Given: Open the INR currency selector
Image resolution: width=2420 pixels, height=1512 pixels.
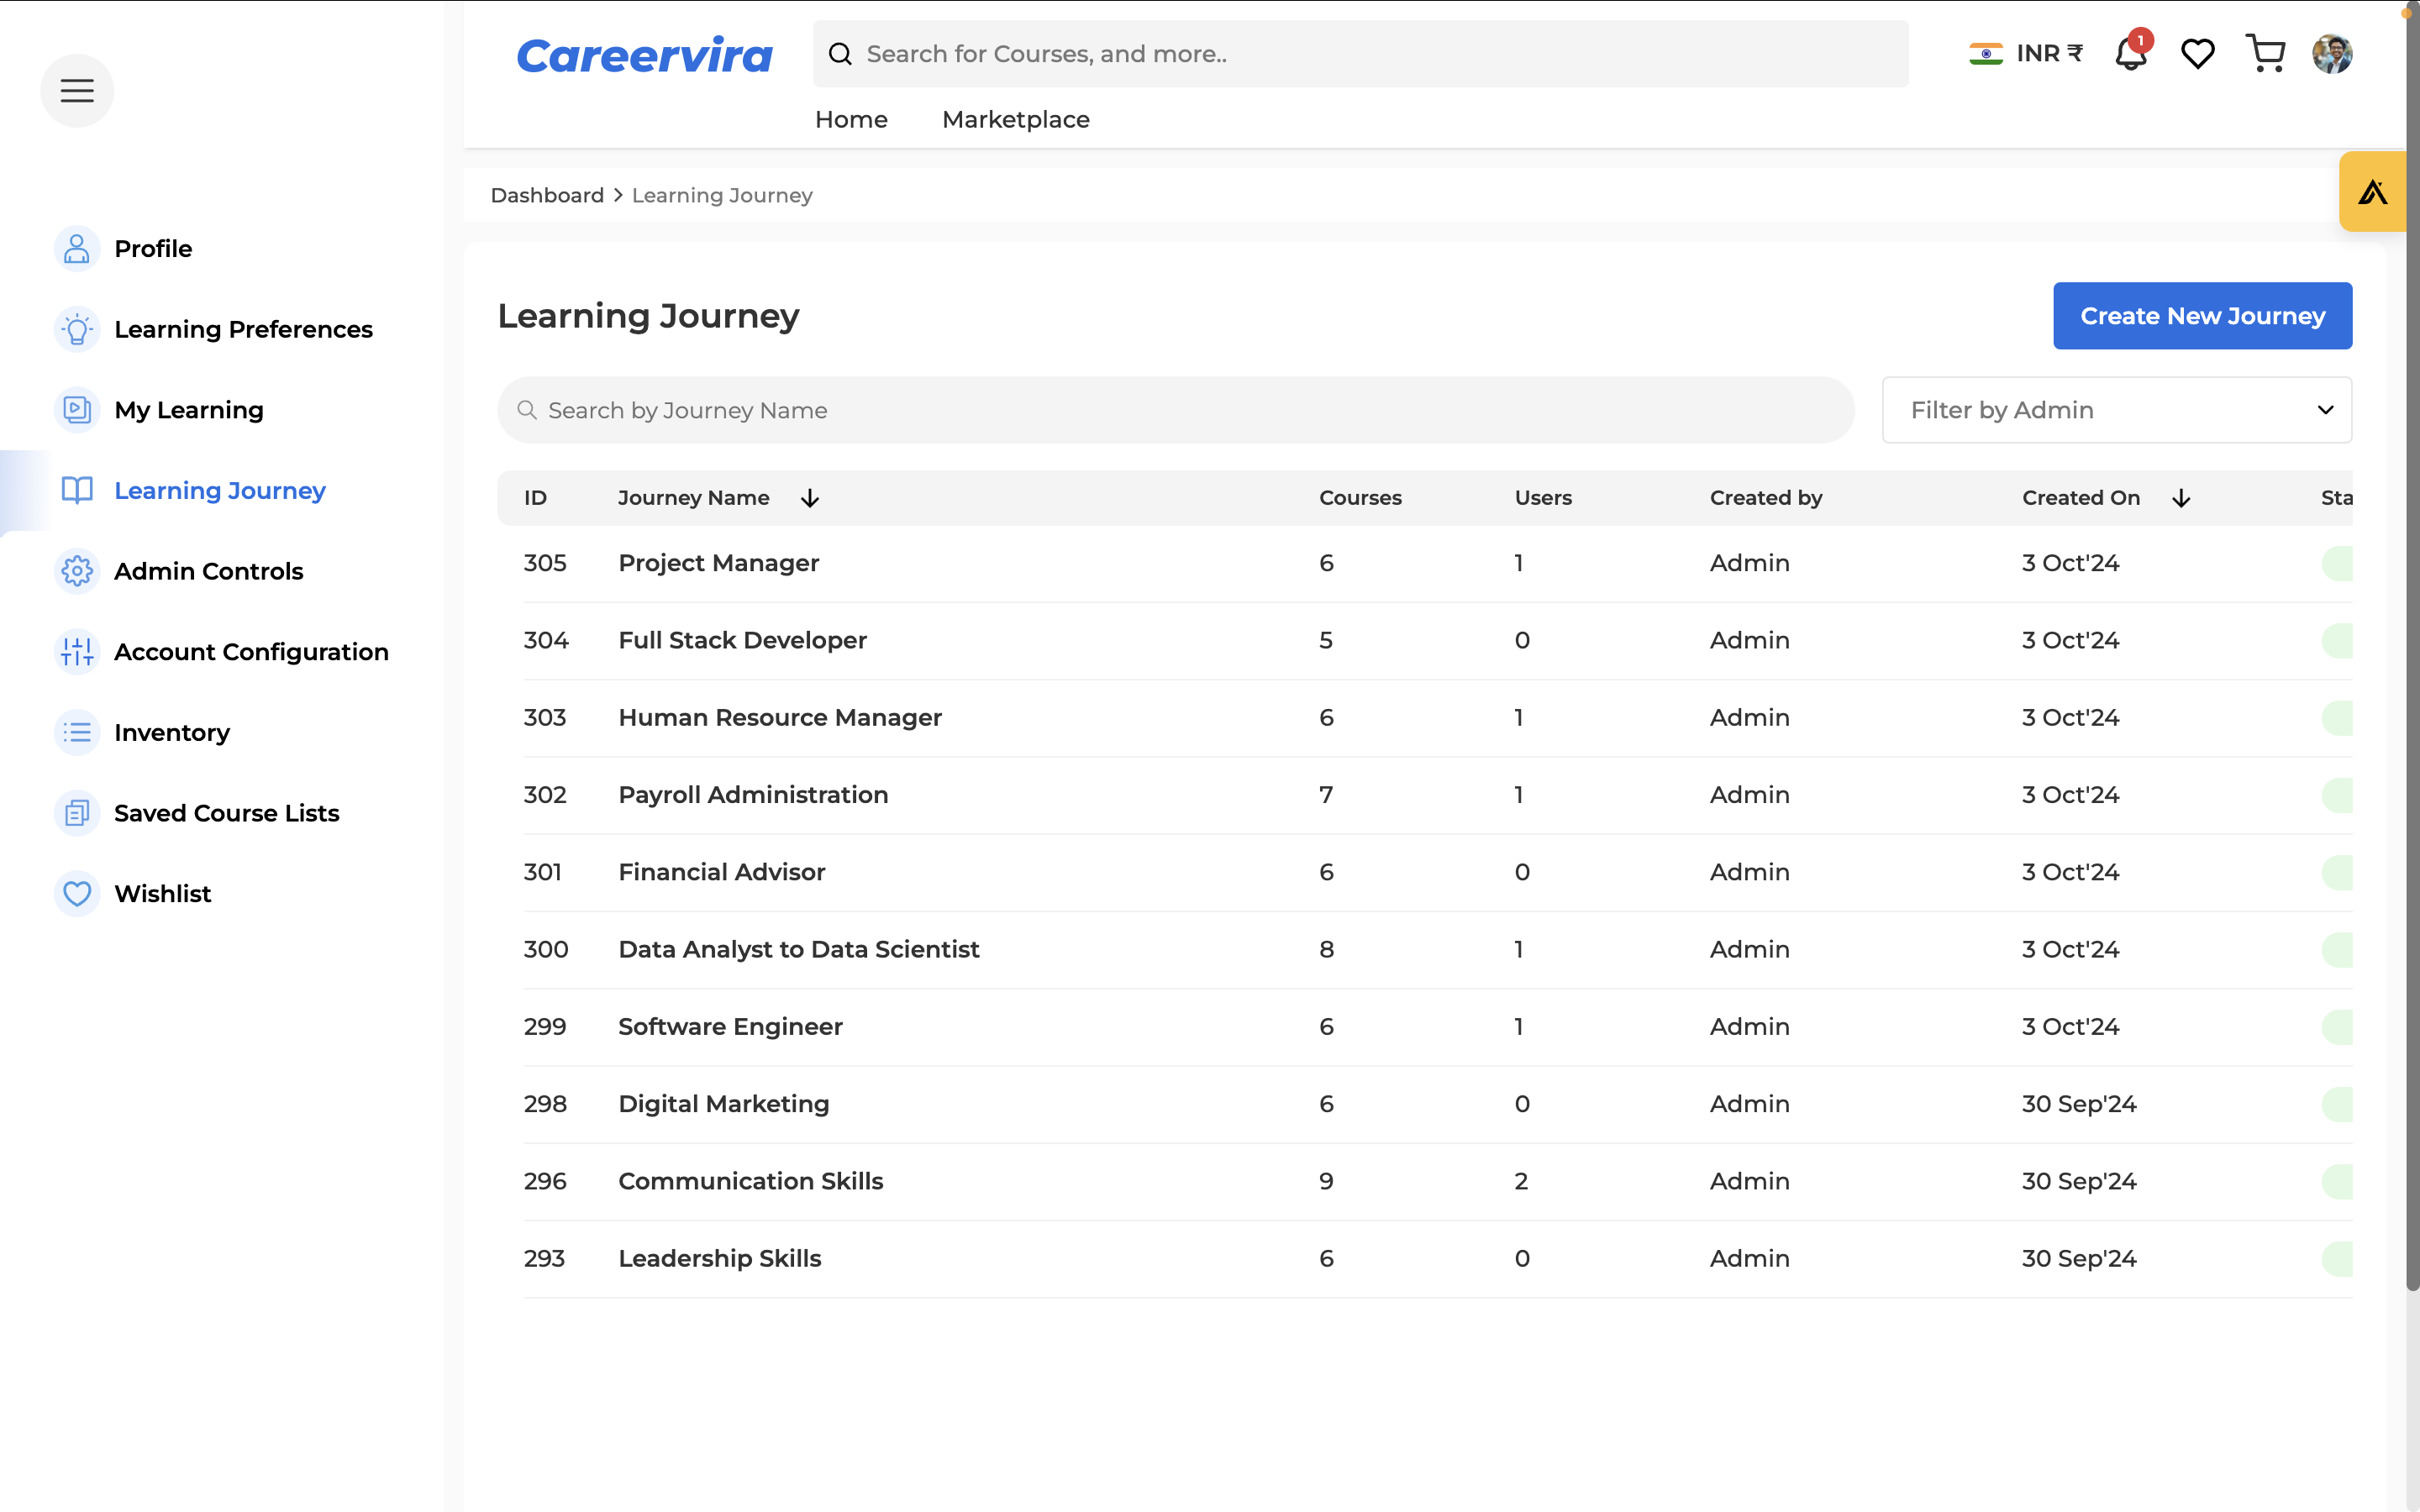Looking at the screenshot, I should 2026,54.
